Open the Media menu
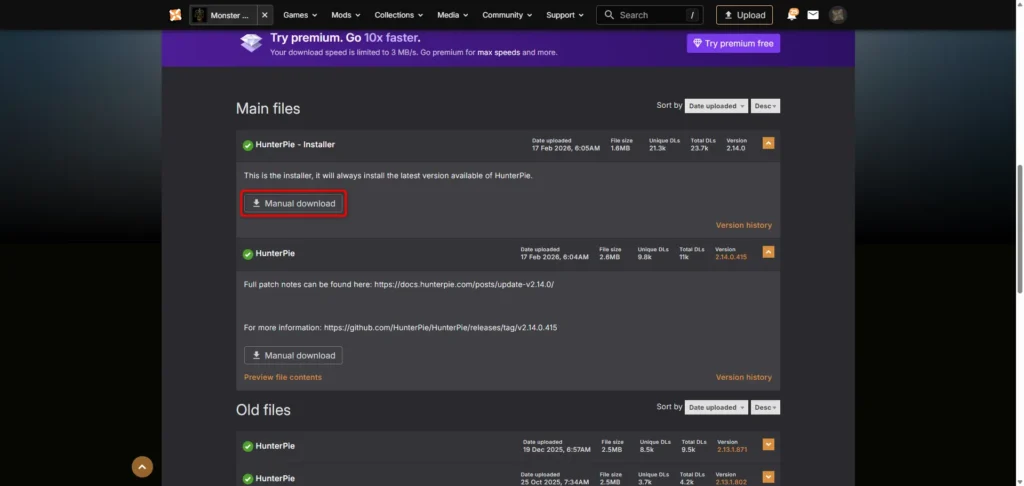Image resolution: width=1024 pixels, height=486 pixels. pos(453,15)
